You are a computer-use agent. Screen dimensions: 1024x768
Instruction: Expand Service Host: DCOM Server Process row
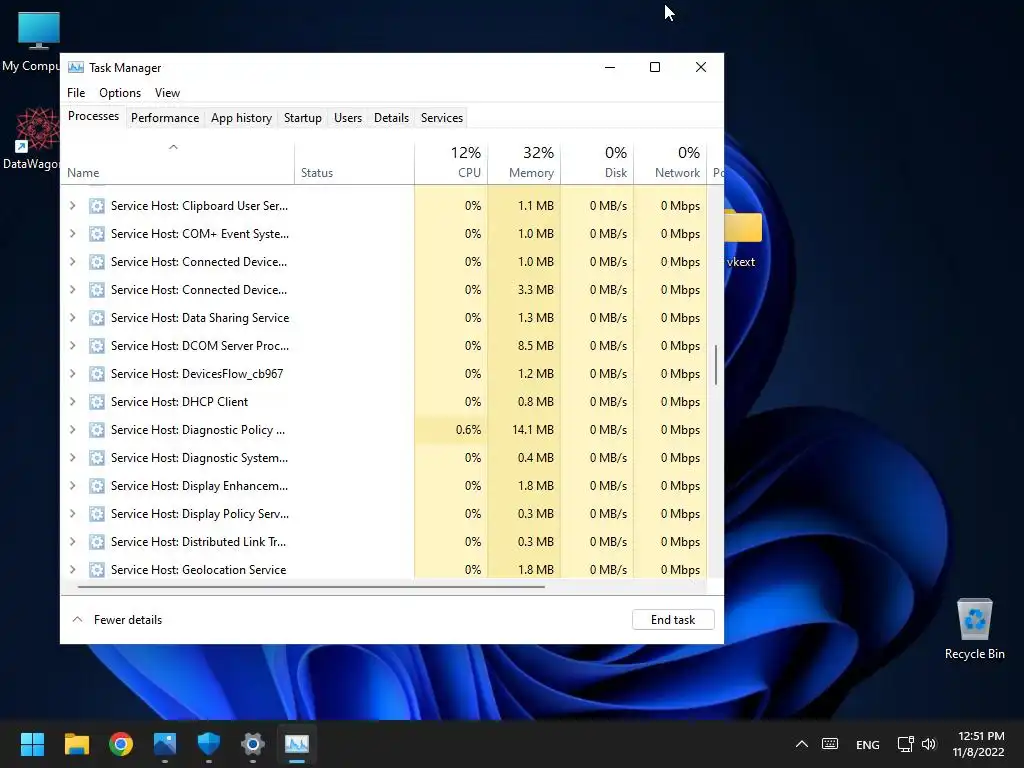click(72, 346)
